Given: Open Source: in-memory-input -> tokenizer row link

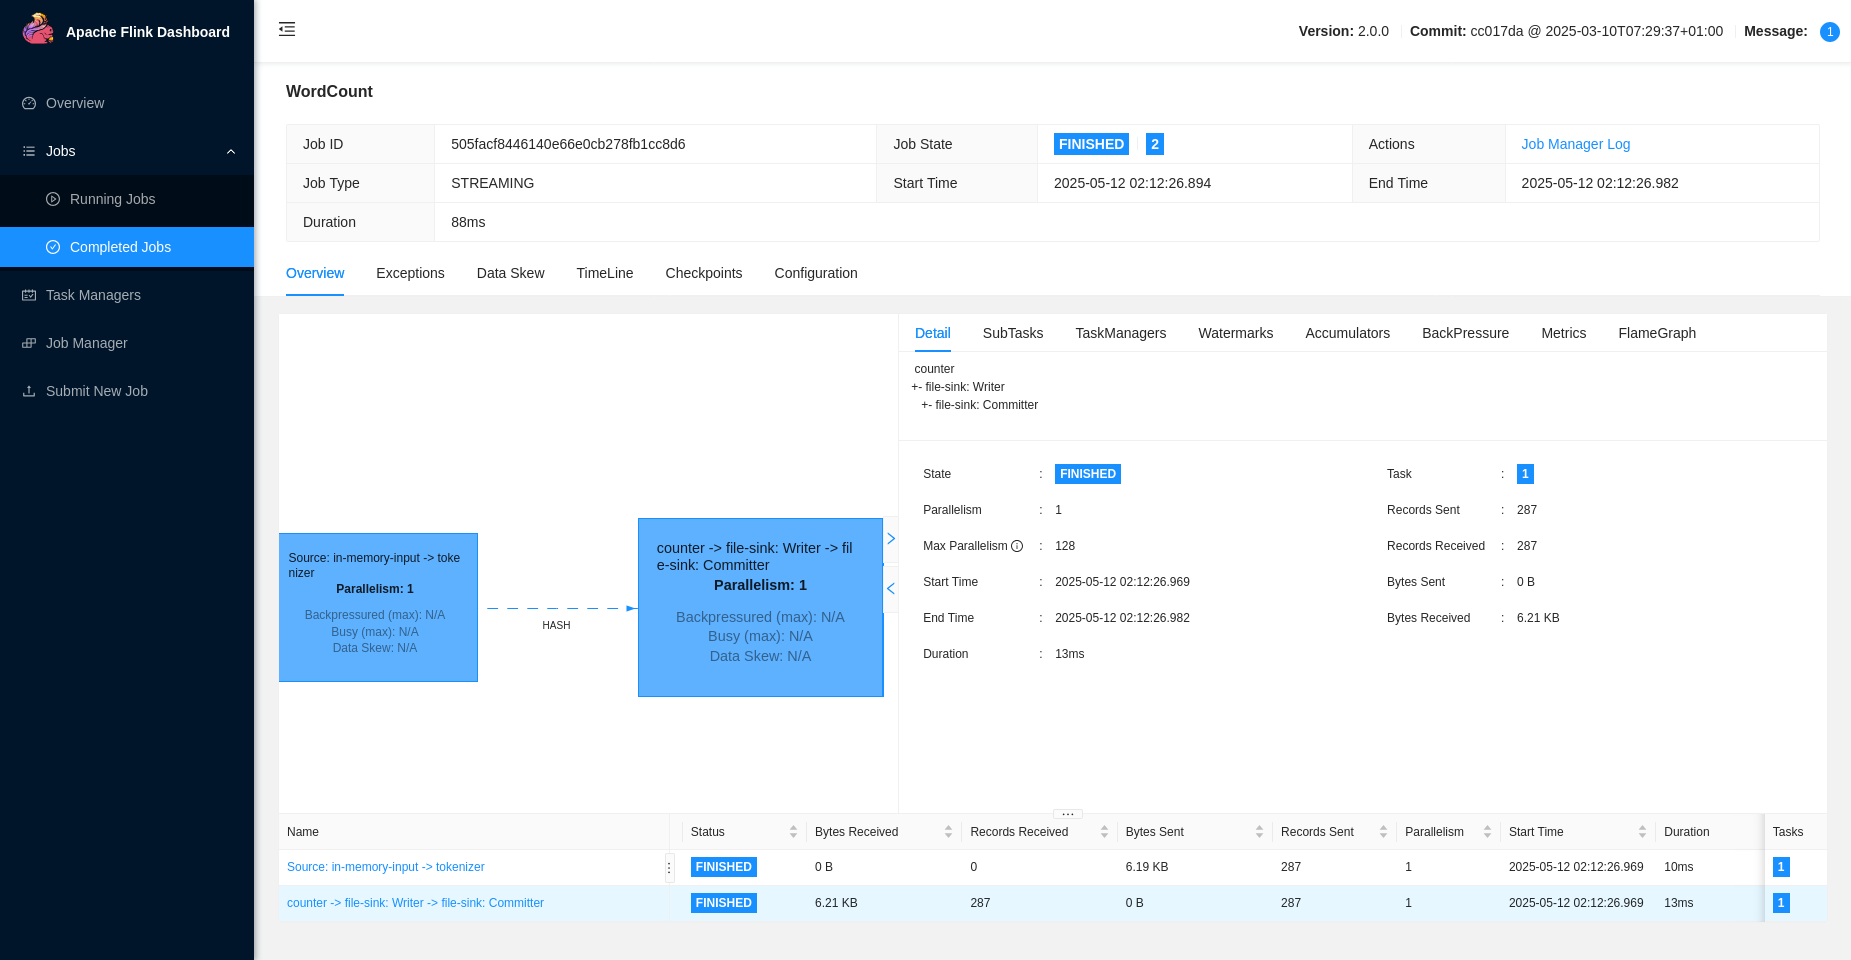Looking at the screenshot, I should (386, 867).
